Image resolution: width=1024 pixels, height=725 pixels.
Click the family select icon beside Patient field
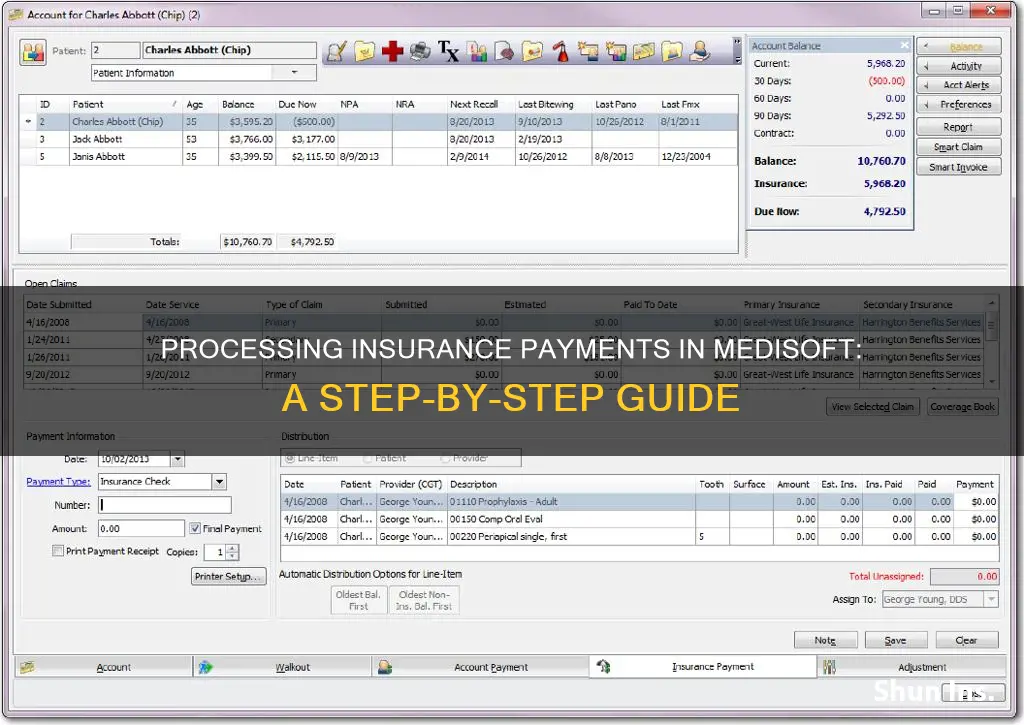(x=33, y=52)
